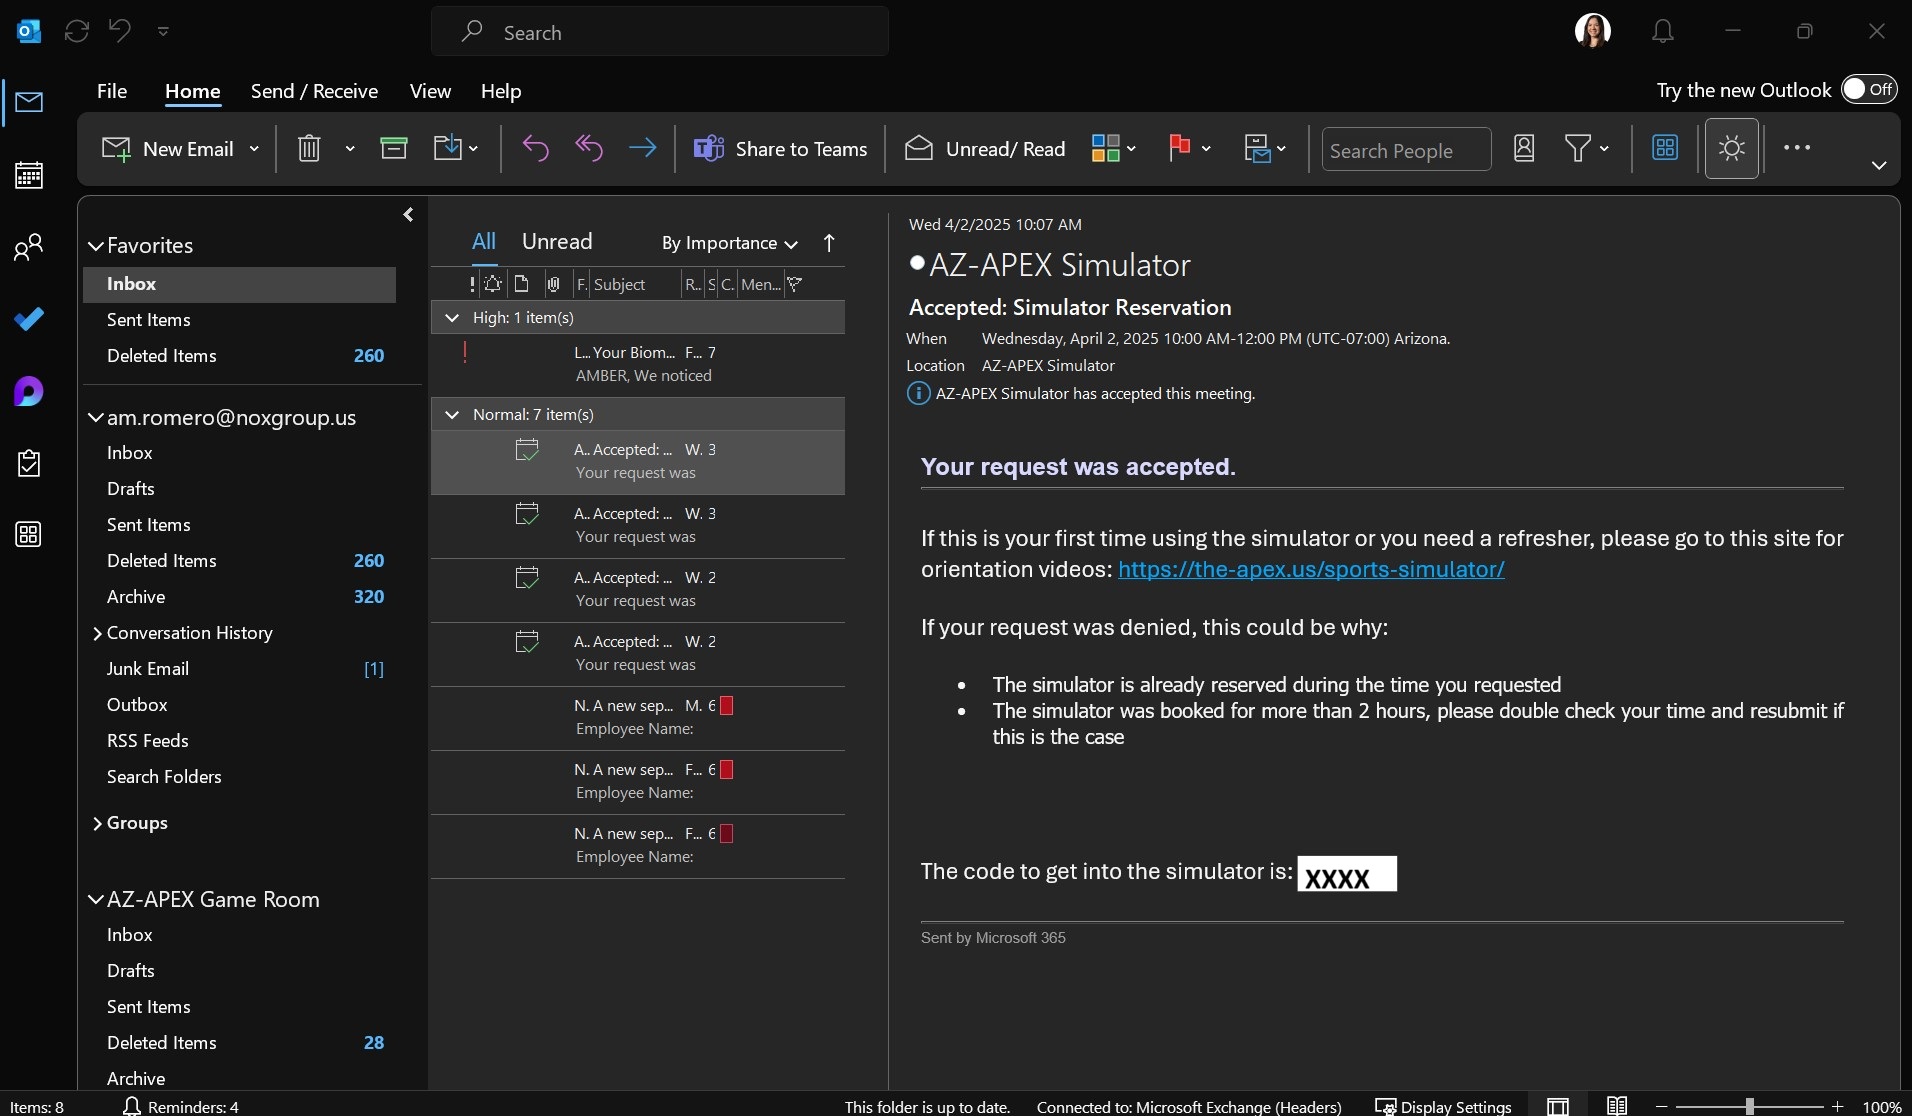1912x1116 pixels.
Task: Open the Follow Up flag dropdown
Action: (x=1189, y=148)
